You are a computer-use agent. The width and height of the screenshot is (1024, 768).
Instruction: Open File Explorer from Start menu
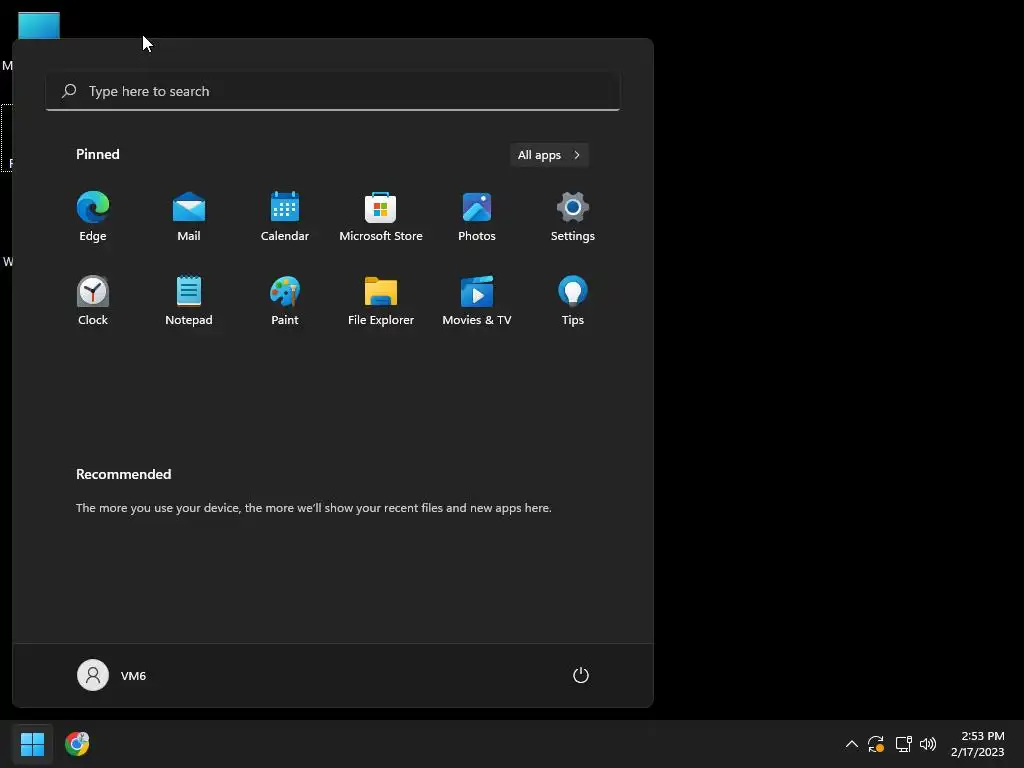(x=381, y=300)
